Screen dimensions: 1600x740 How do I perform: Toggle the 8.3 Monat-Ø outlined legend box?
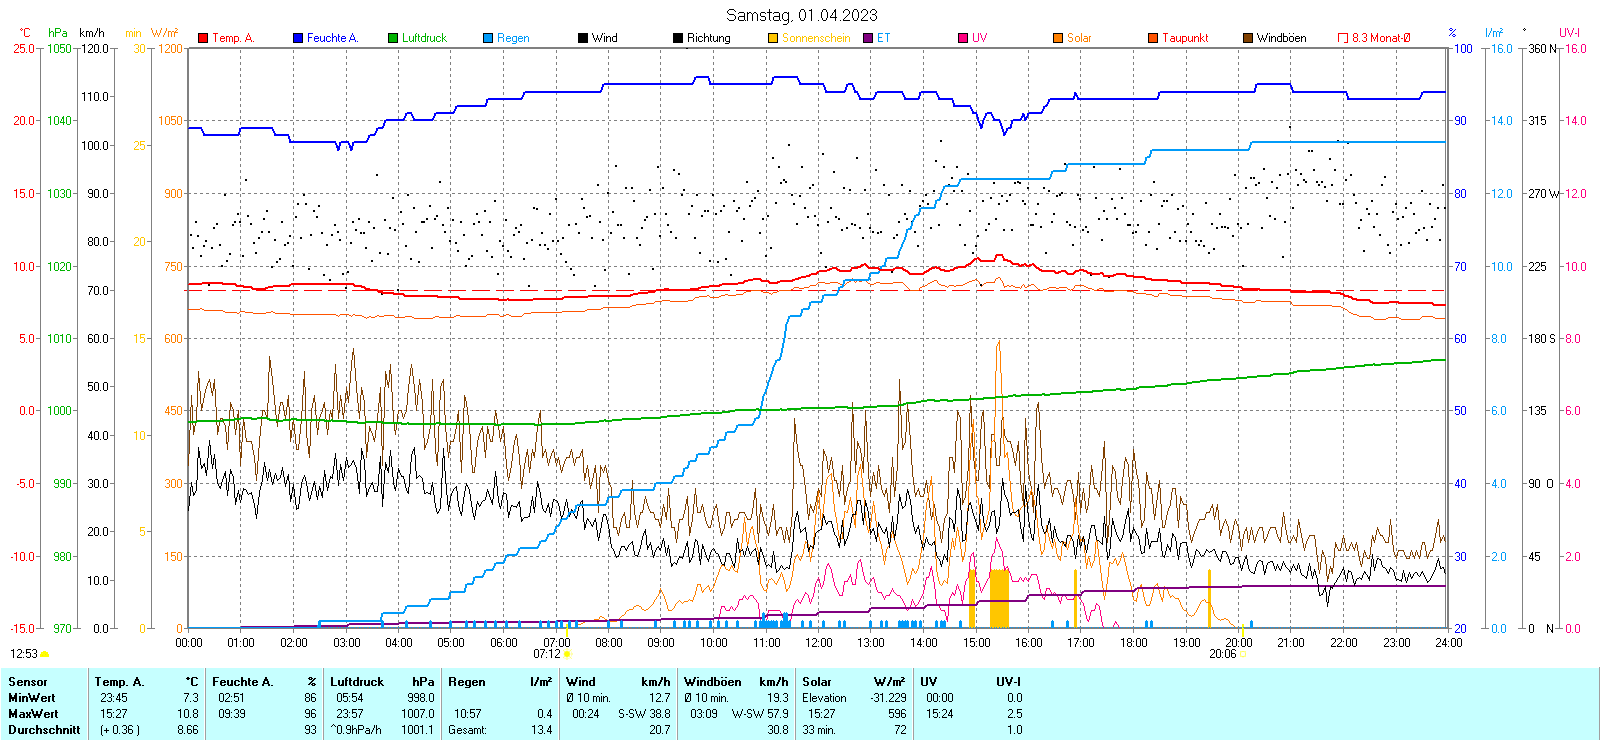pyautogui.click(x=1343, y=38)
